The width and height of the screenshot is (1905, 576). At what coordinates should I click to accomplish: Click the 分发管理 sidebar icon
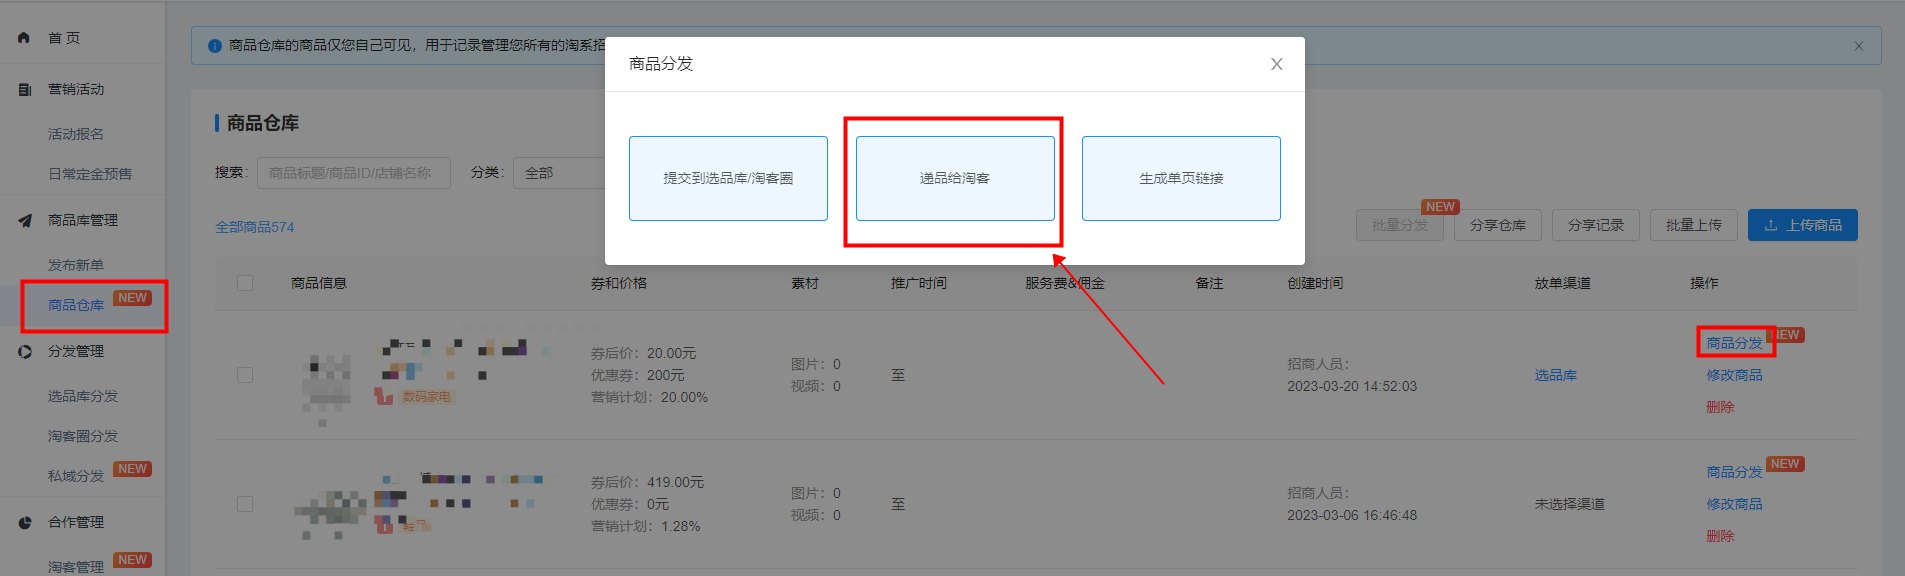24,352
